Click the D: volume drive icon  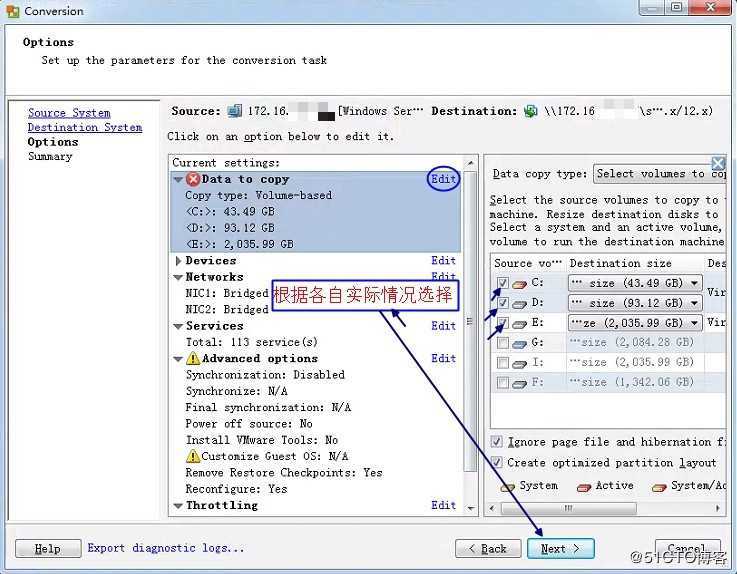tap(519, 304)
